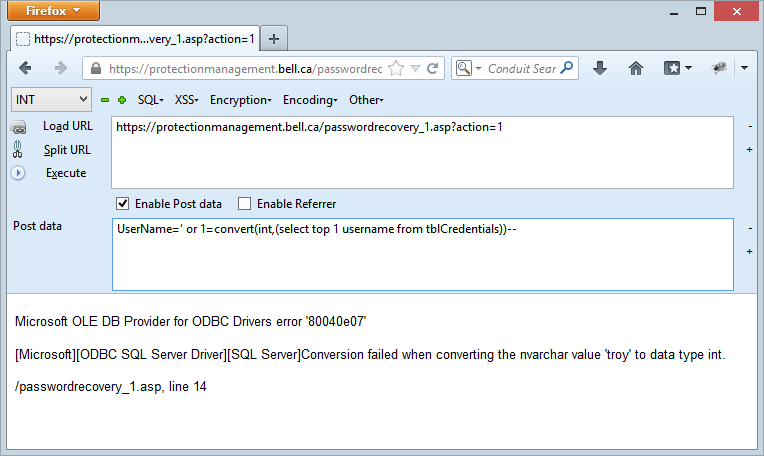Click the Load URL drive icon
The image size is (764, 456).
click(x=19, y=127)
